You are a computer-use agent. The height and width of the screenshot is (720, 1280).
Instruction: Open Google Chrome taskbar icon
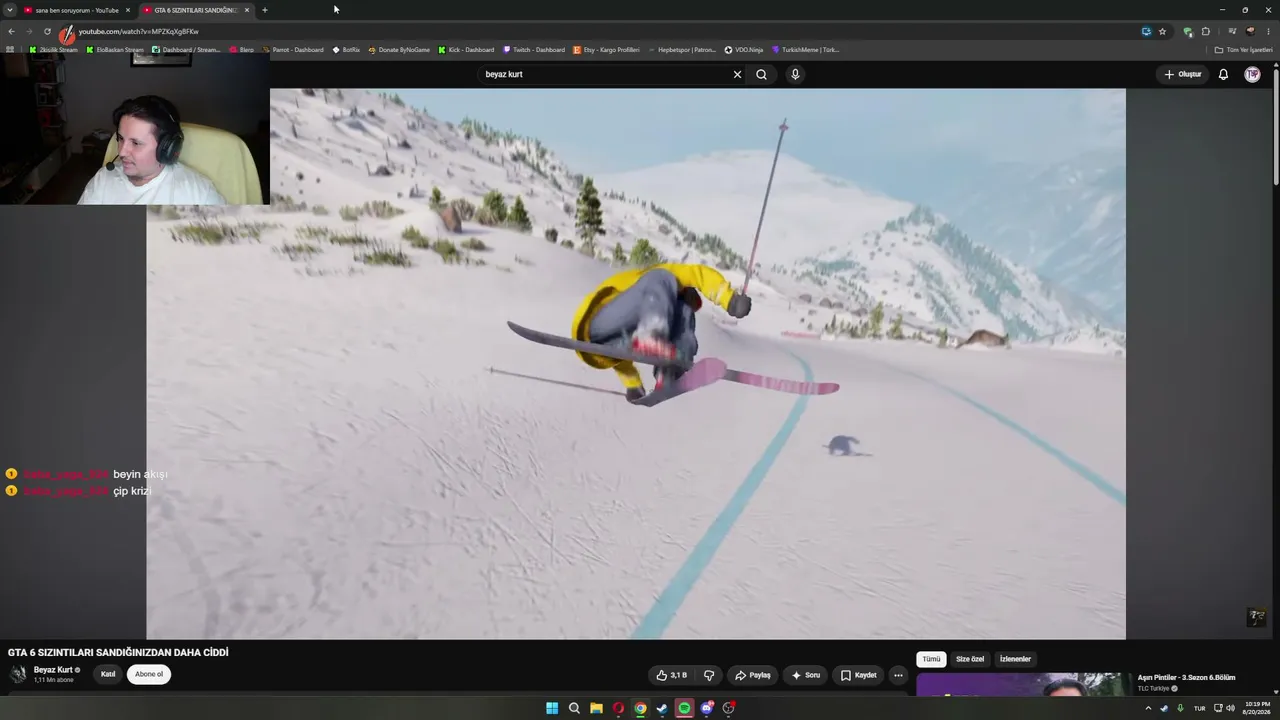[x=640, y=708]
